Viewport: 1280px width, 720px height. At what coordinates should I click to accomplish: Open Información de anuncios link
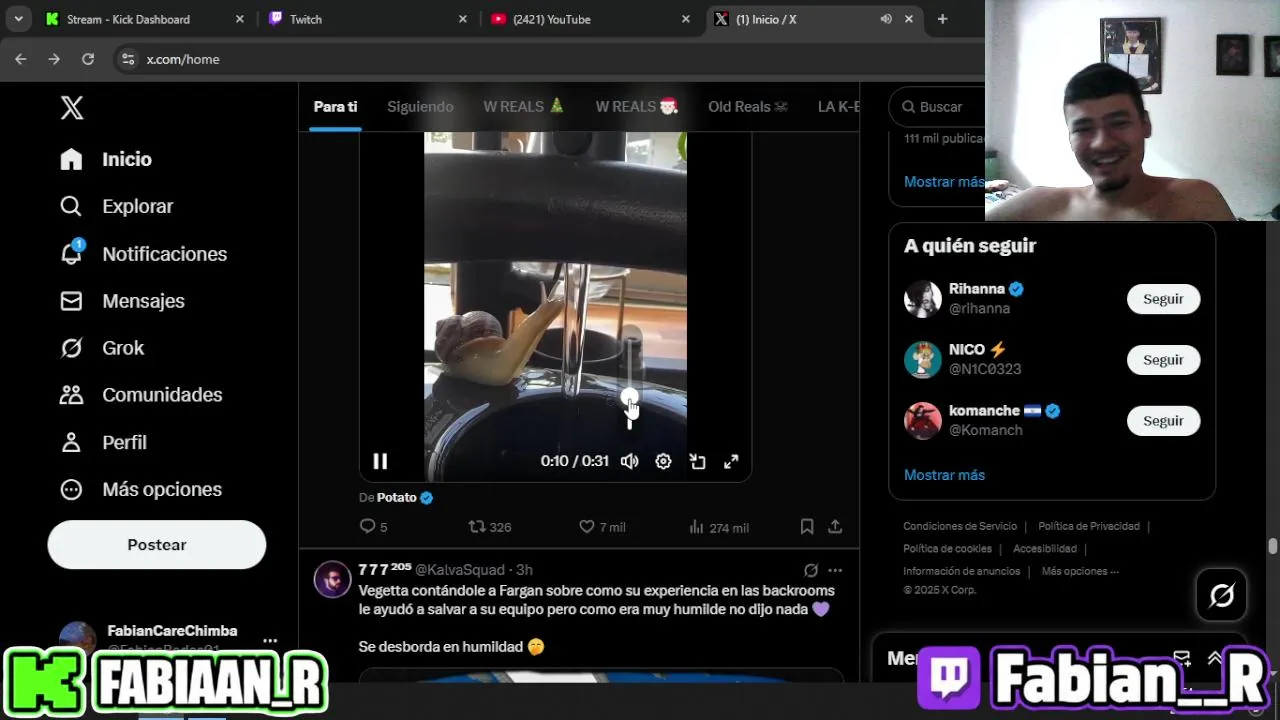coord(962,572)
